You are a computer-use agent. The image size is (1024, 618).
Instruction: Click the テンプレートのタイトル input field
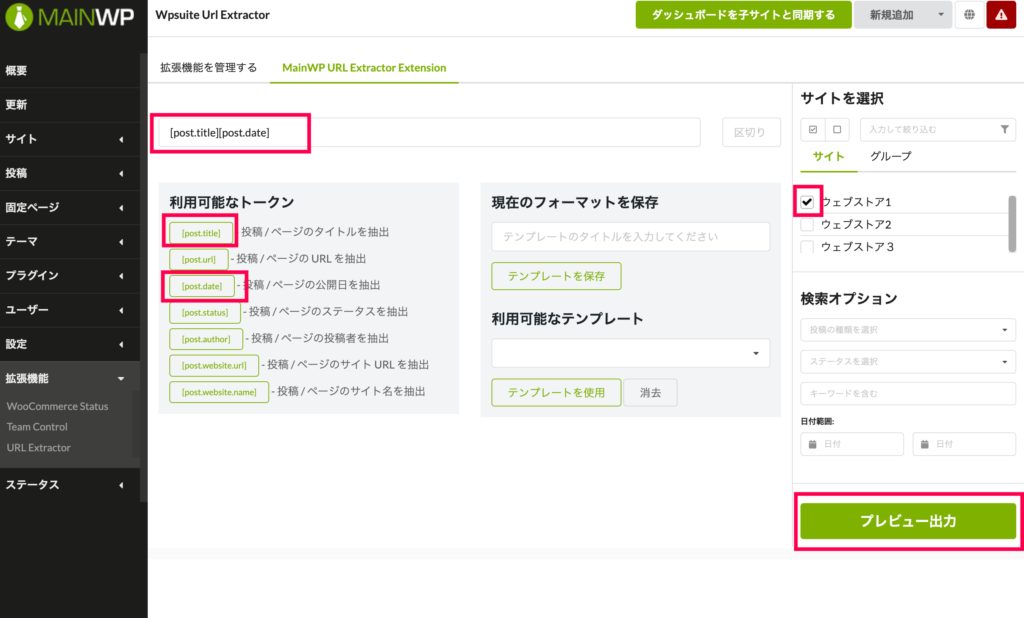pyautogui.click(x=630, y=236)
